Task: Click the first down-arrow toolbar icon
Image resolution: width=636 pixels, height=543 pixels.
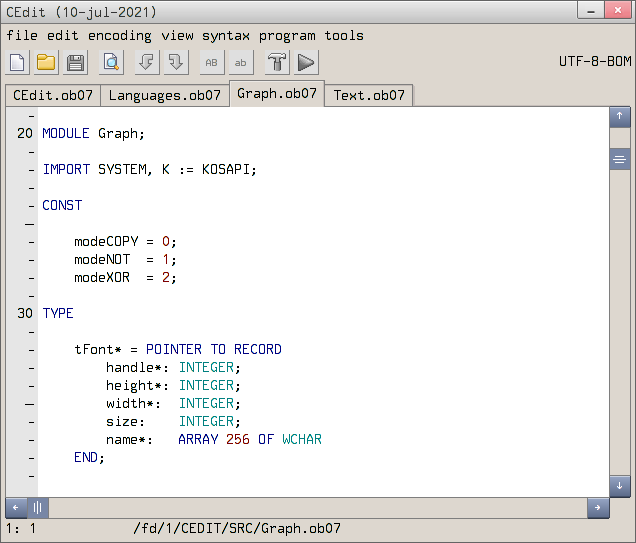Action: [147, 63]
